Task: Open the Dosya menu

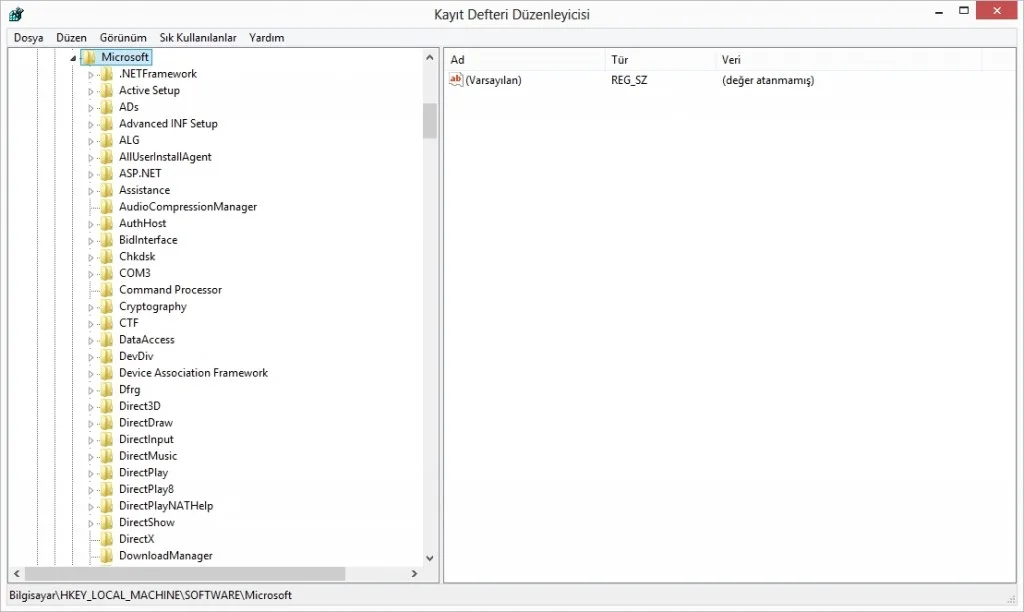Action: click(28, 38)
